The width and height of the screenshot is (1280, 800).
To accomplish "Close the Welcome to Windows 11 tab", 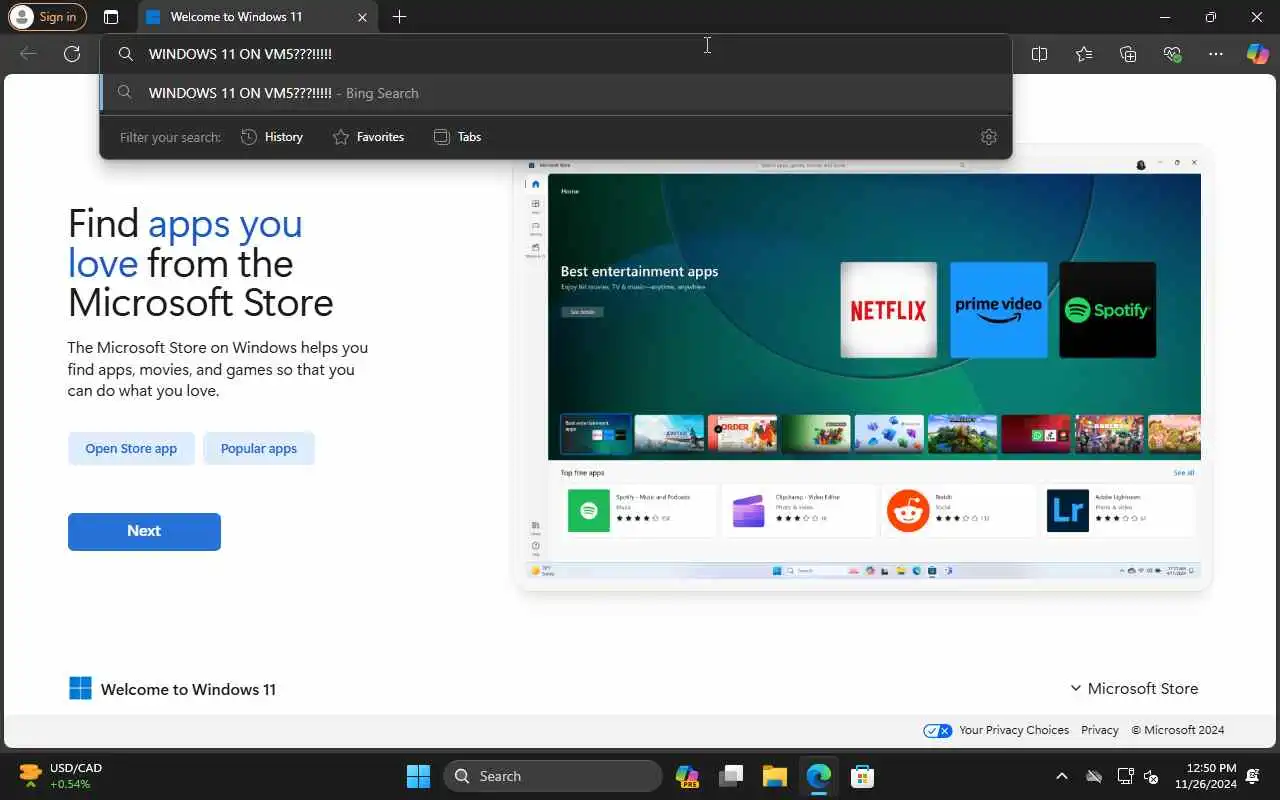I will point(362,17).
